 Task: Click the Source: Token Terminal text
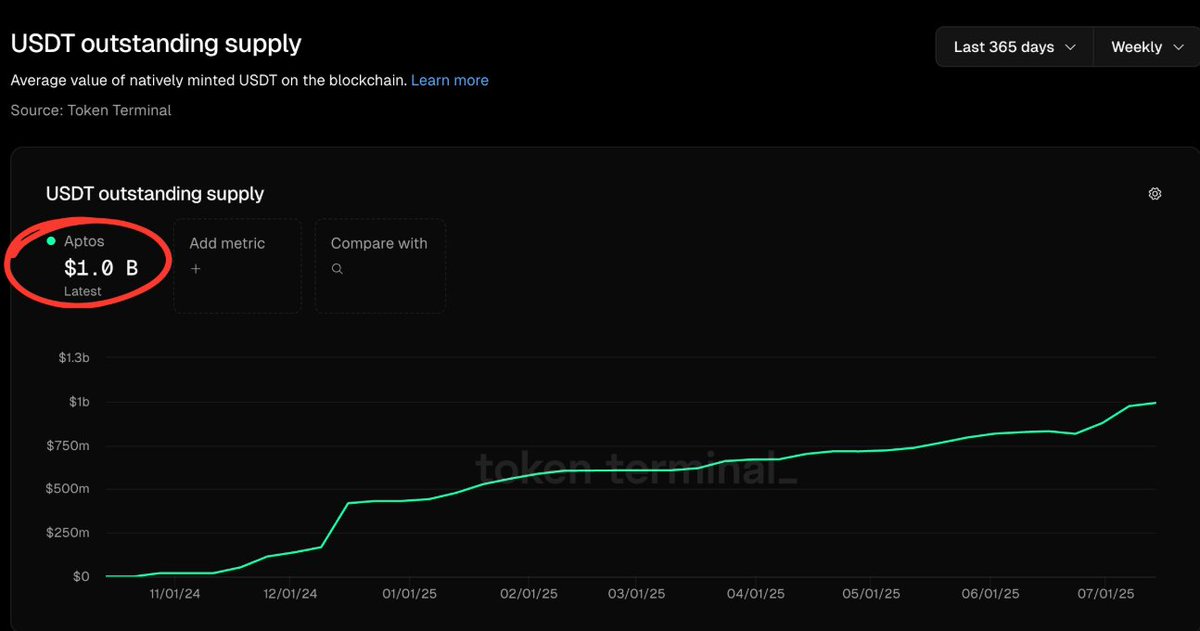[91, 110]
